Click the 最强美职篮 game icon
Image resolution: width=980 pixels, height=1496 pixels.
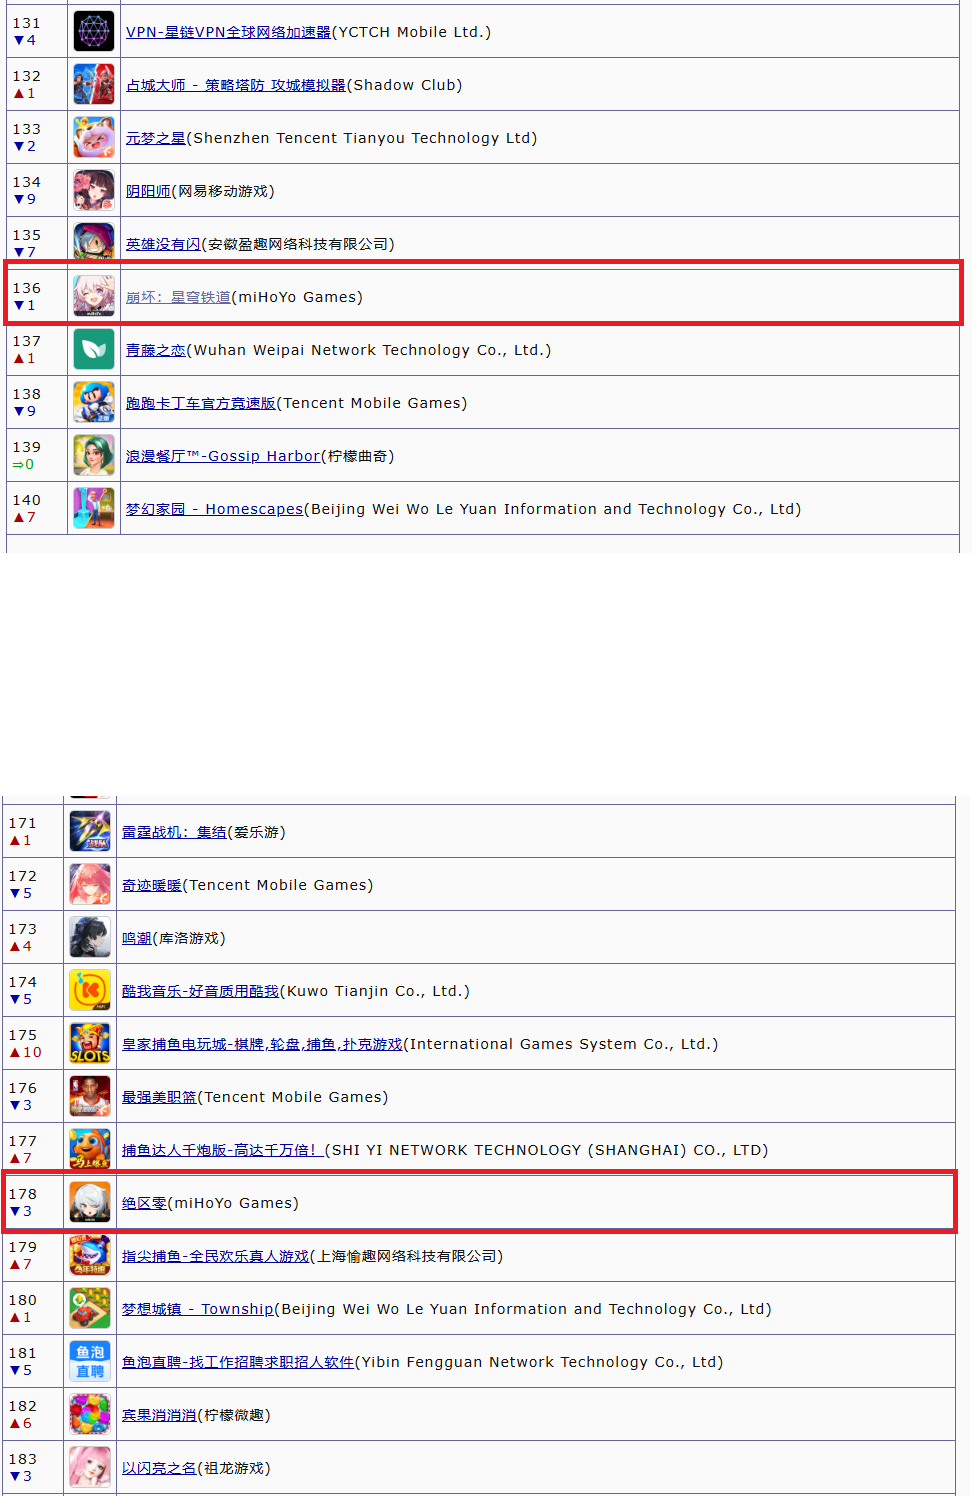90,1097
